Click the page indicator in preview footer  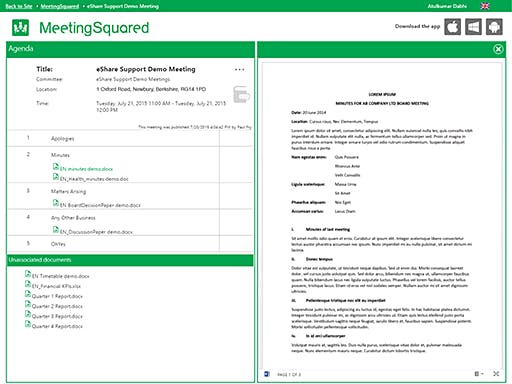point(289,375)
